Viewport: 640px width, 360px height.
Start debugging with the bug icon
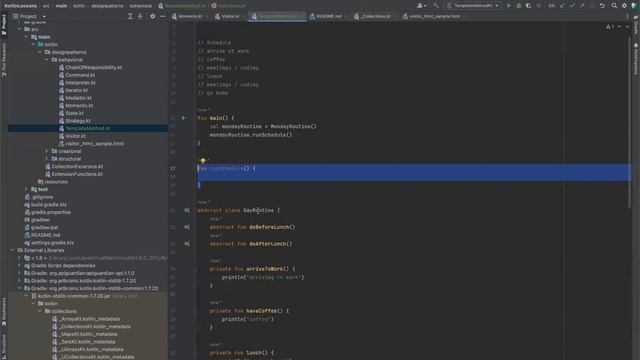(x=519, y=6)
